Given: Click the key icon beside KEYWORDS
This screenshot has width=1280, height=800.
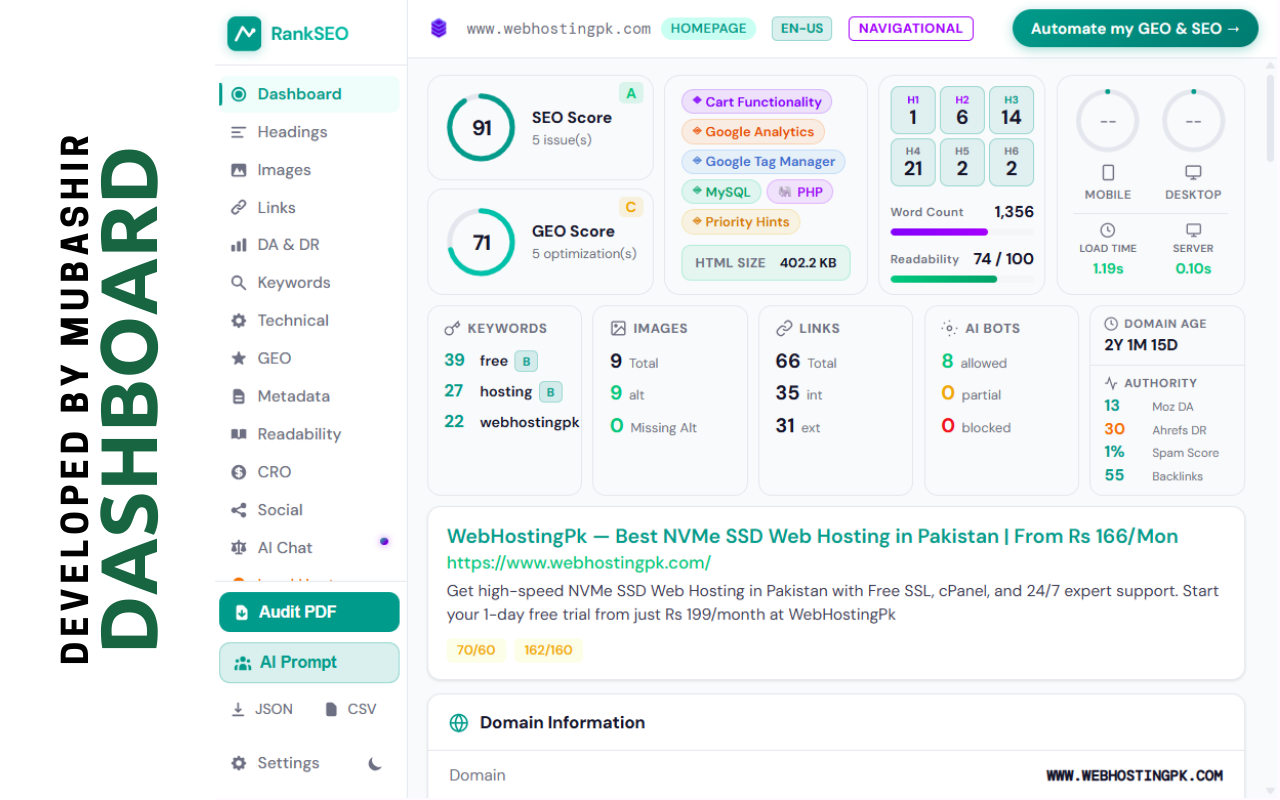Looking at the screenshot, I should pyautogui.click(x=452, y=328).
